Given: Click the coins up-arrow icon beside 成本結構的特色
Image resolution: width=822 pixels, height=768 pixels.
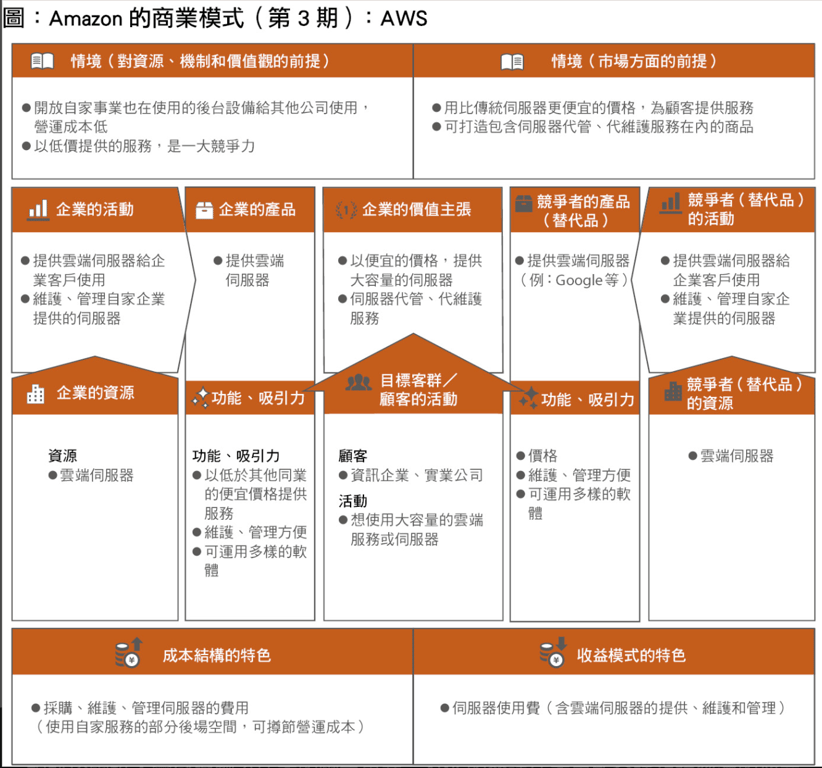Looking at the screenshot, I should tap(129, 653).
